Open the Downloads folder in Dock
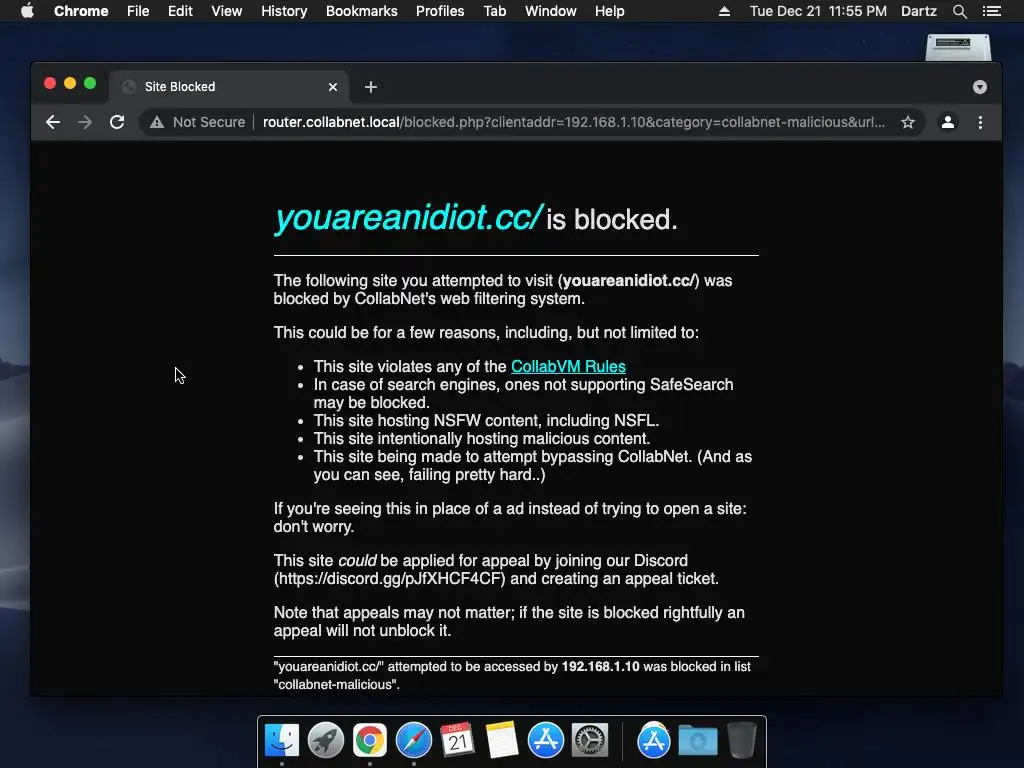Image resolution: width=1024 pixels, height=768 pixels. click(697, 742)
